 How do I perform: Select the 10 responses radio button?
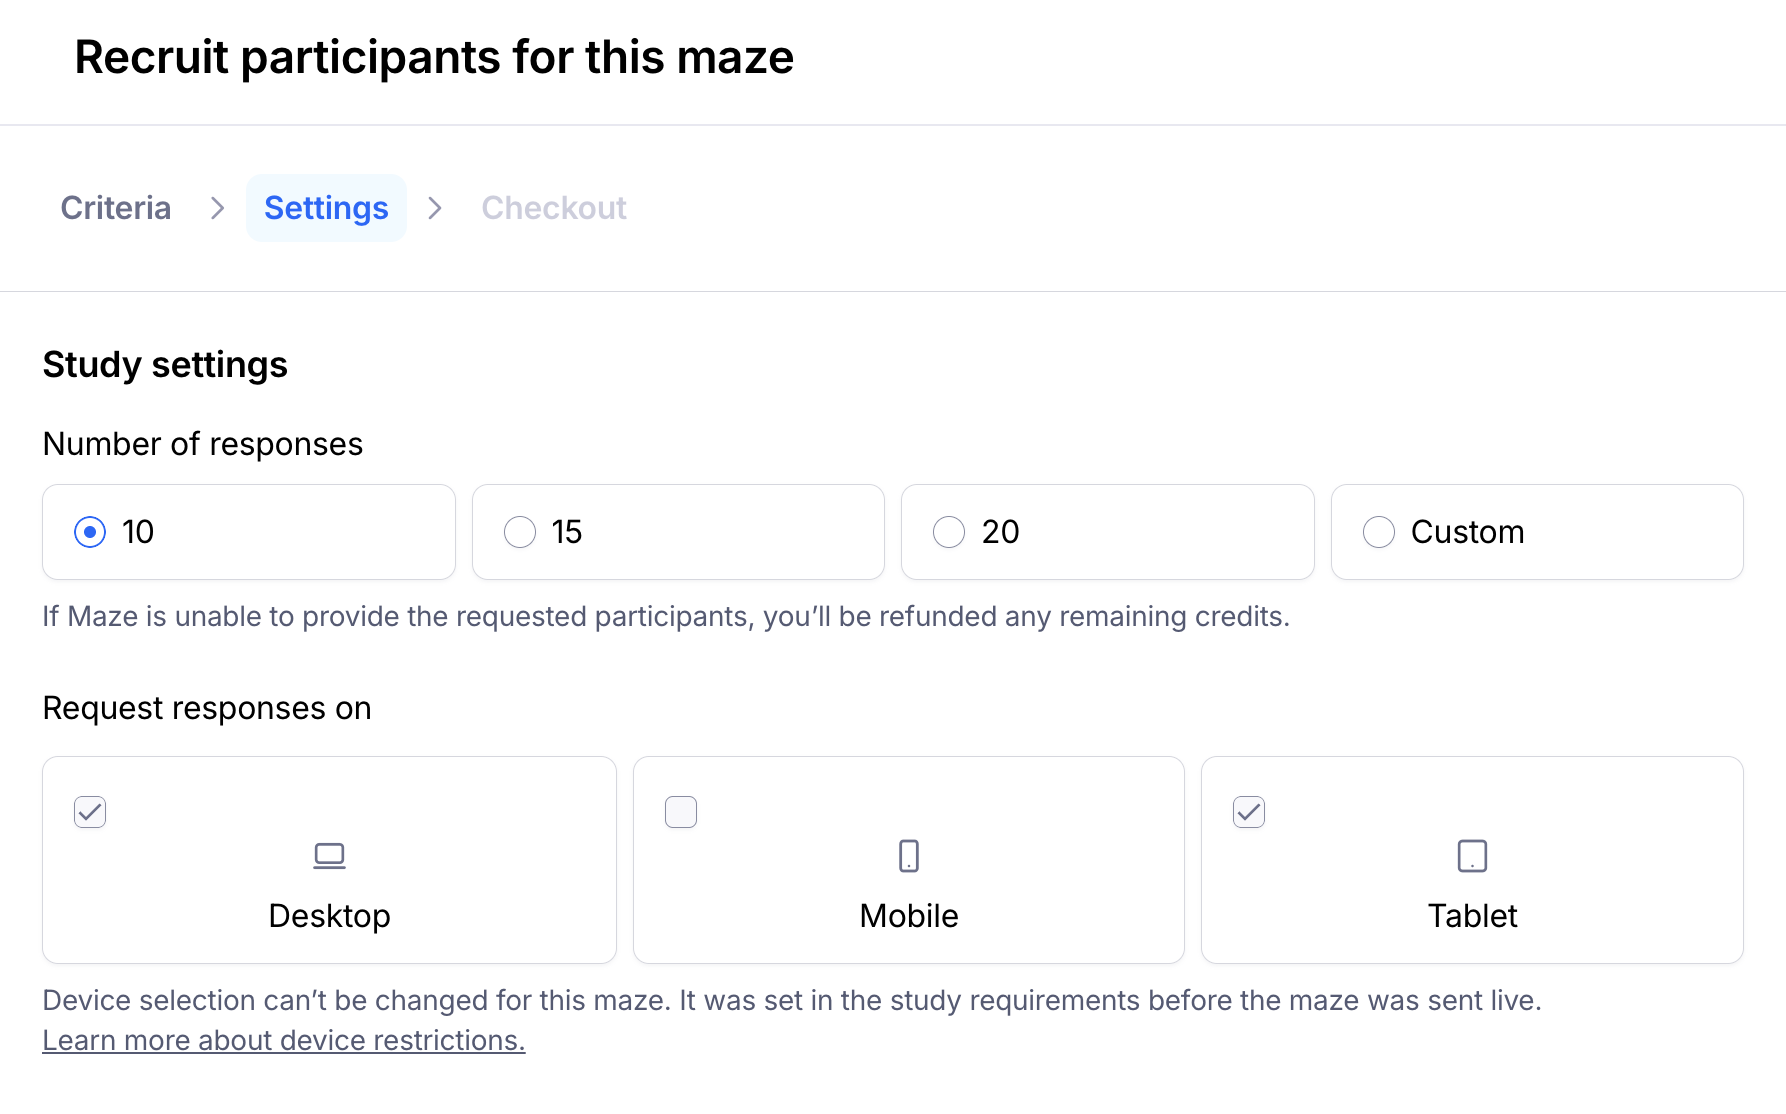coord(90,532)
